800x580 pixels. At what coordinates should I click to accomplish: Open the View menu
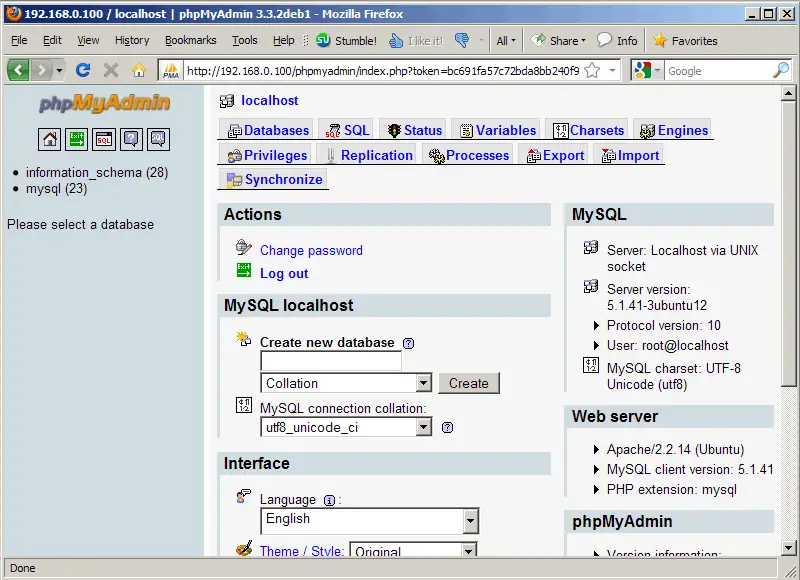coord(88,40)
